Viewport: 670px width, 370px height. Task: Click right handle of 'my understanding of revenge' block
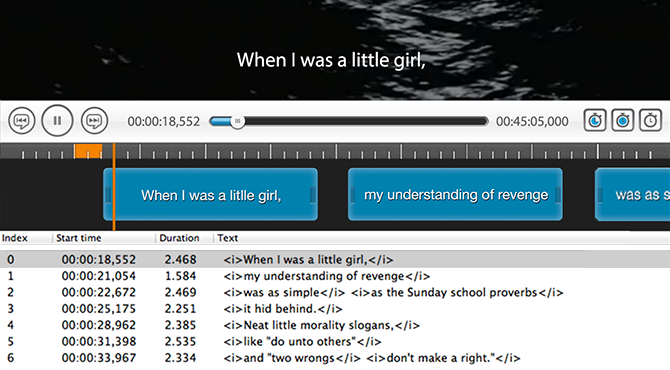pyautogui.click(x=558, y=195)
